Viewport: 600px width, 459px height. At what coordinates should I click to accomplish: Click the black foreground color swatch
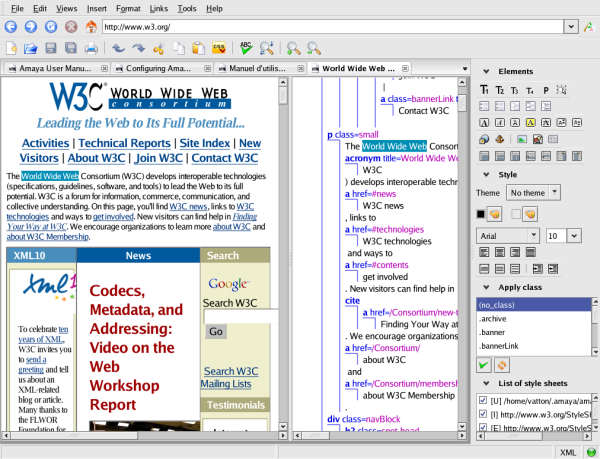[482, 213]
